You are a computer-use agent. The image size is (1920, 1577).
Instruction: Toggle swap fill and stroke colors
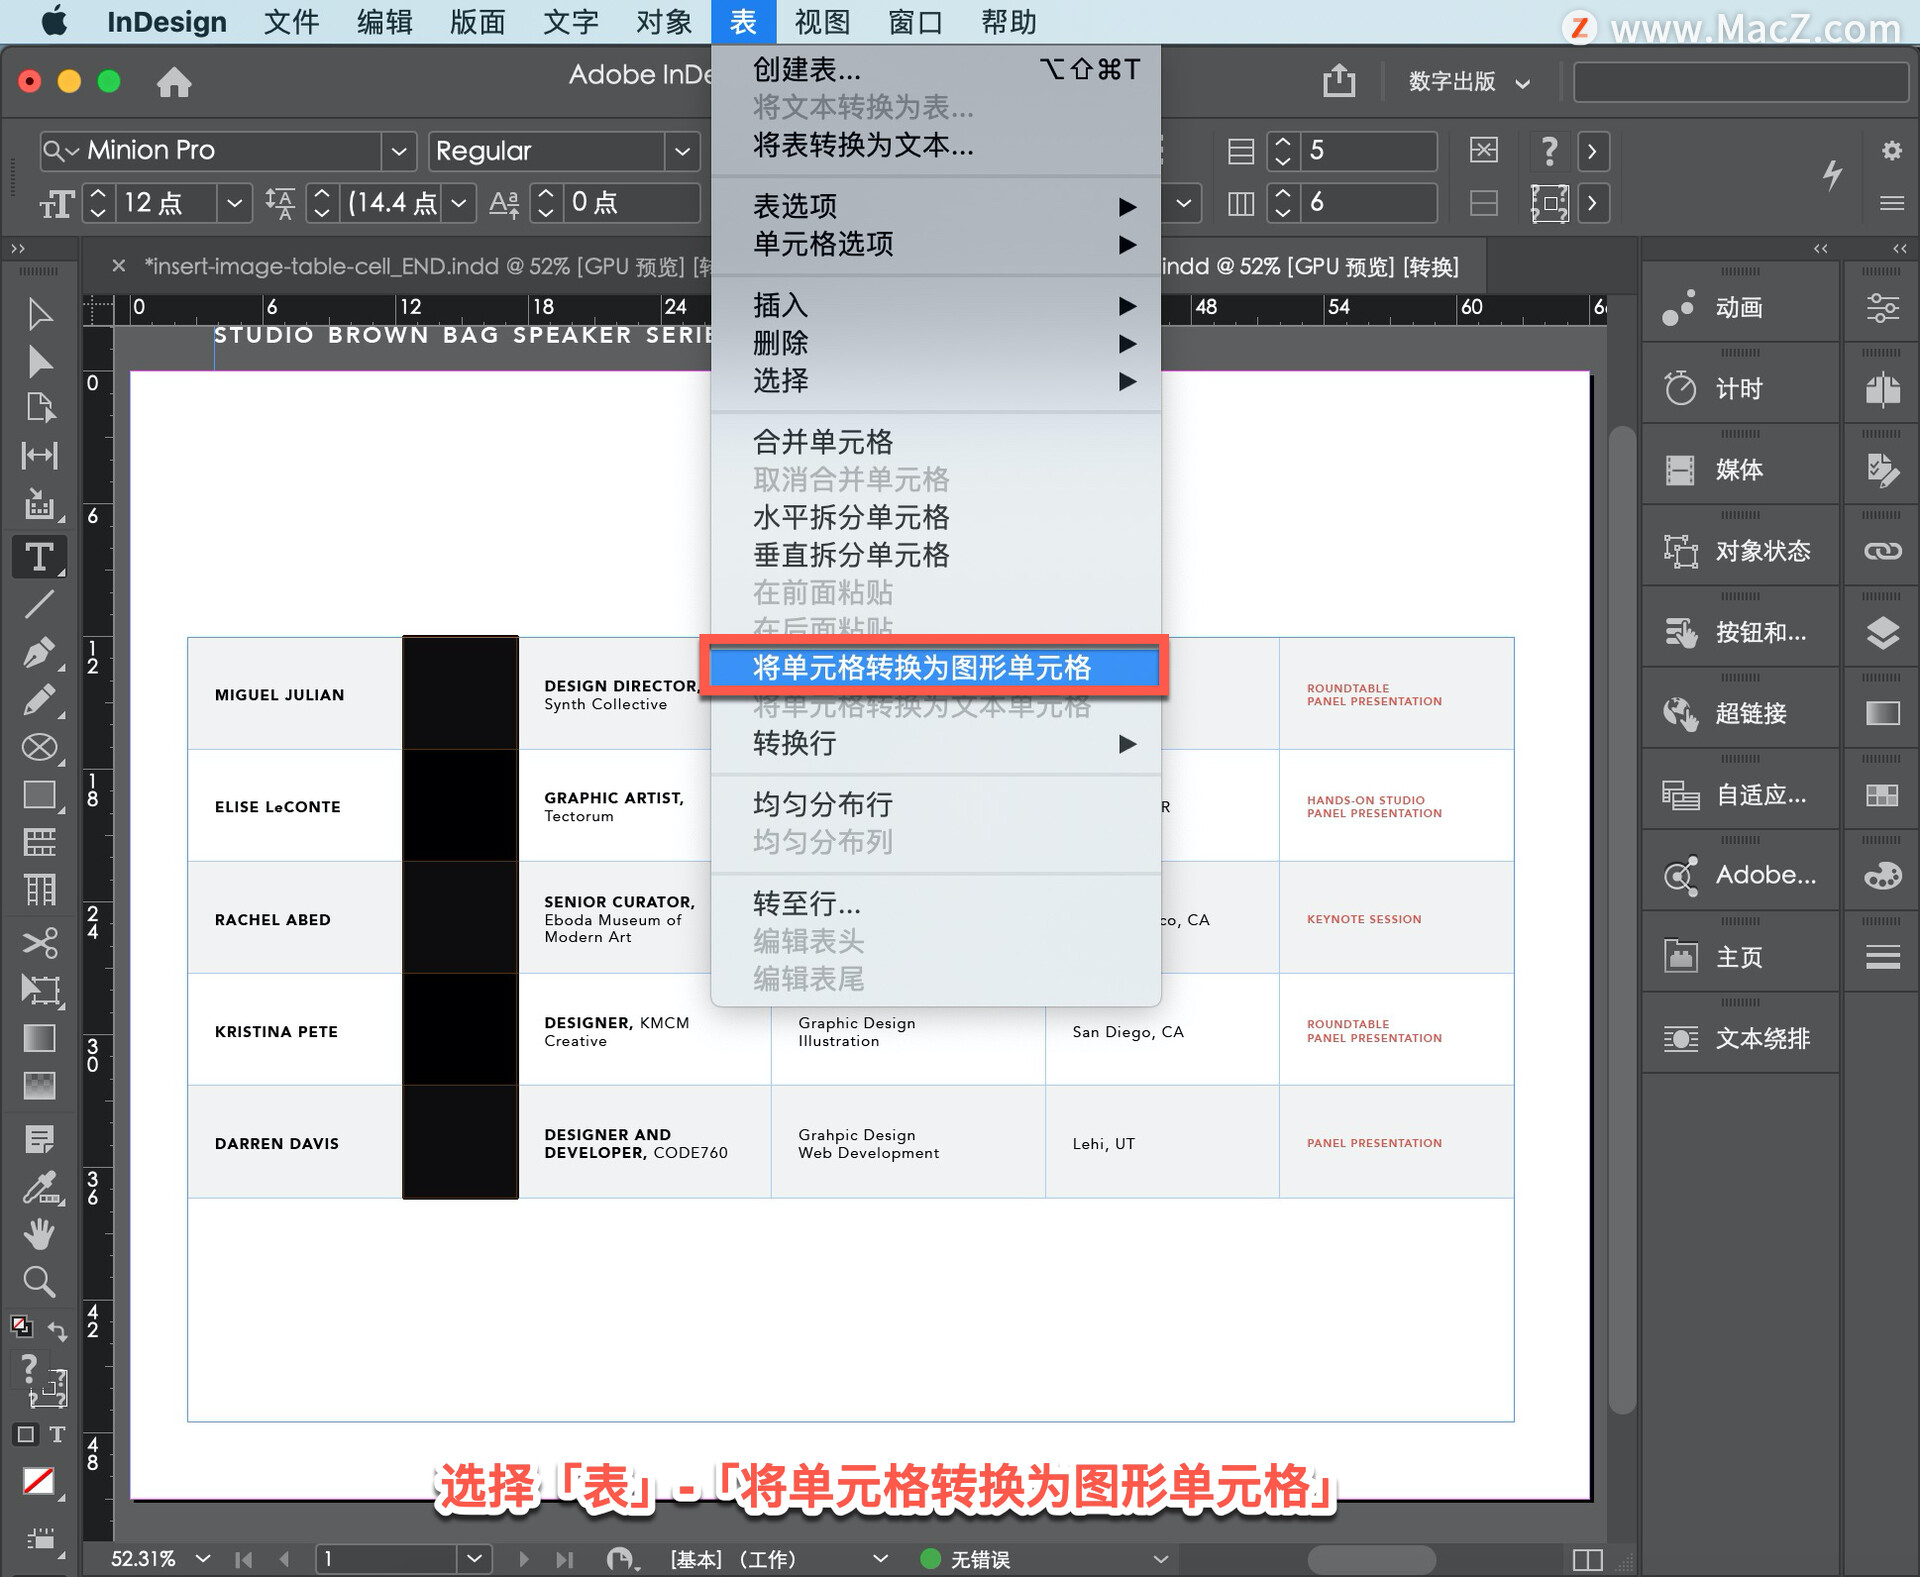pos(57,1330)
